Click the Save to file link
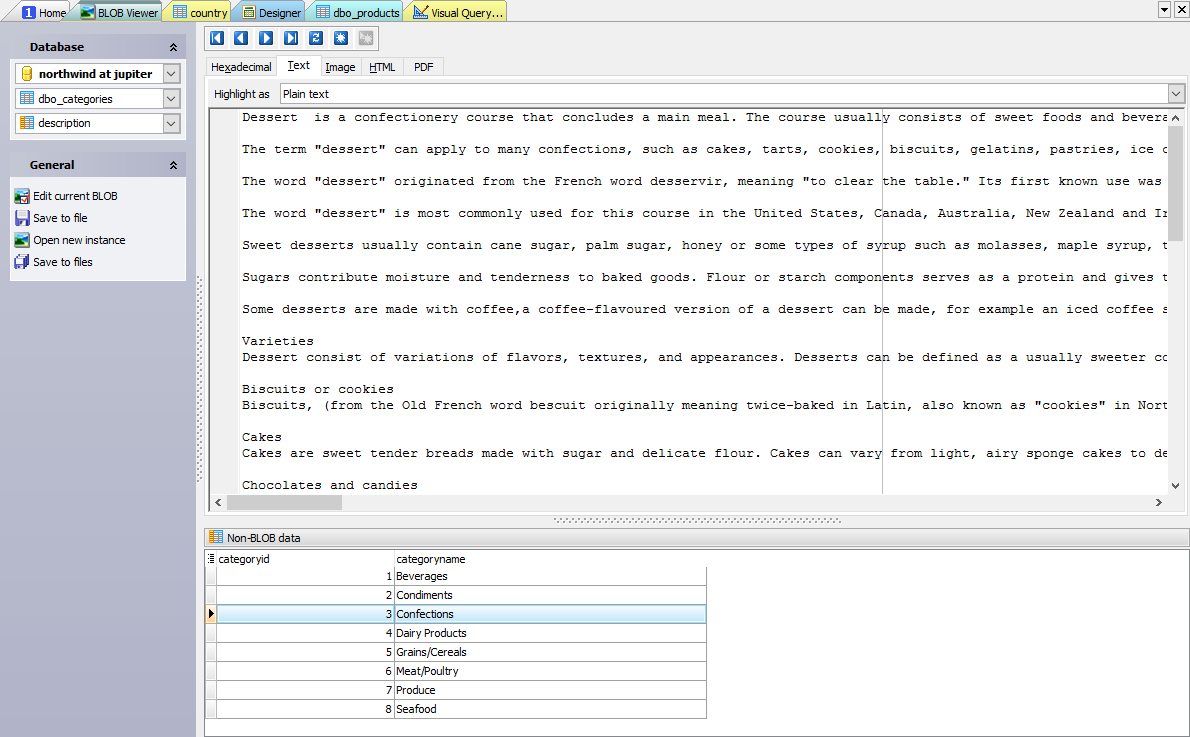Viewport: 1190px width, 737px height. (60, 218)
